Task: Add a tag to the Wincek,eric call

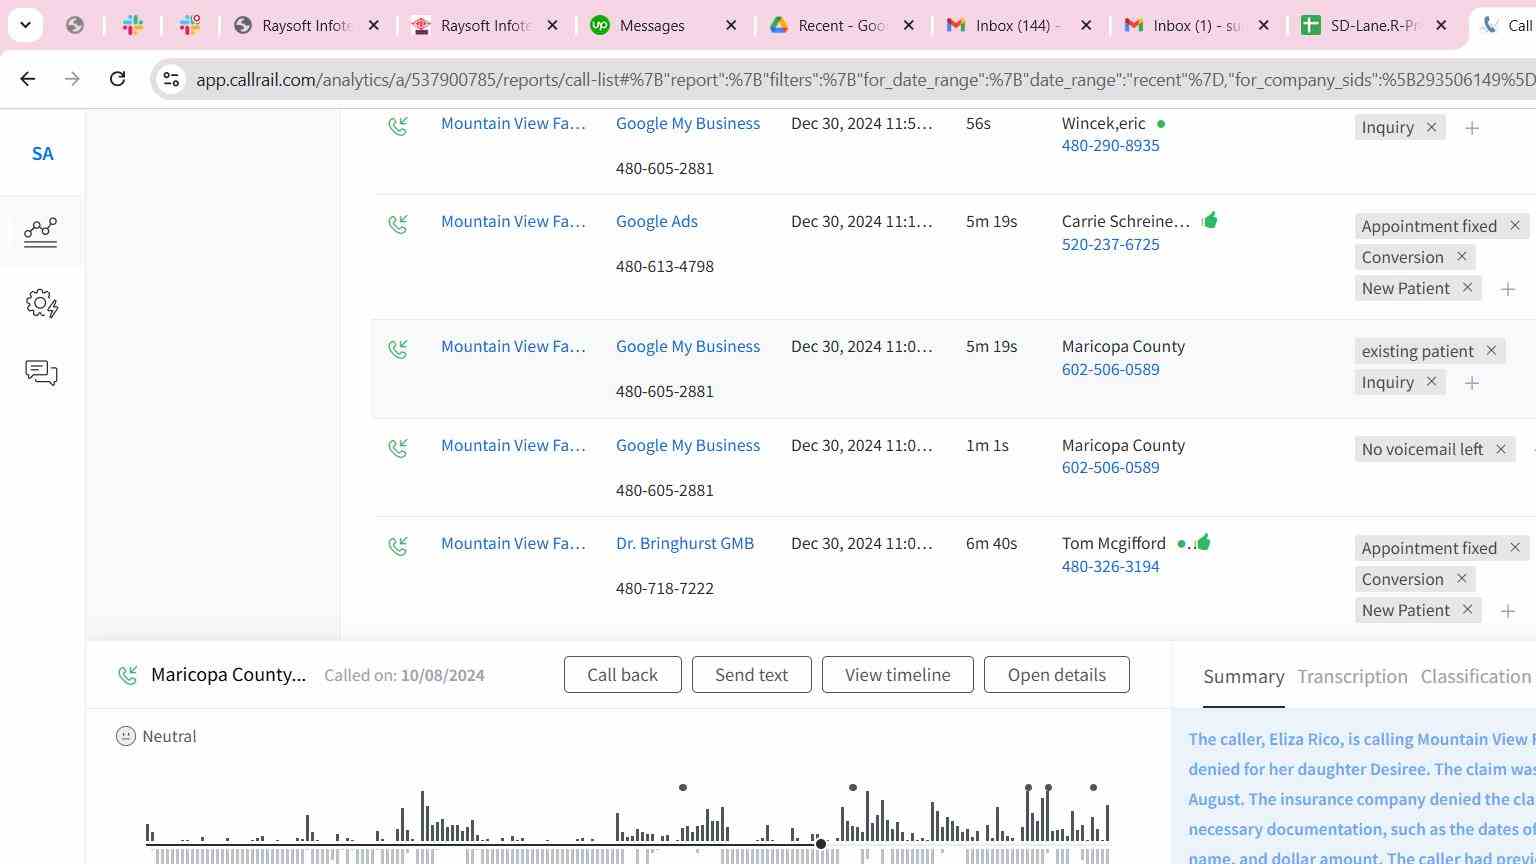Action: pyautogui.click(x=1471, y=128)
